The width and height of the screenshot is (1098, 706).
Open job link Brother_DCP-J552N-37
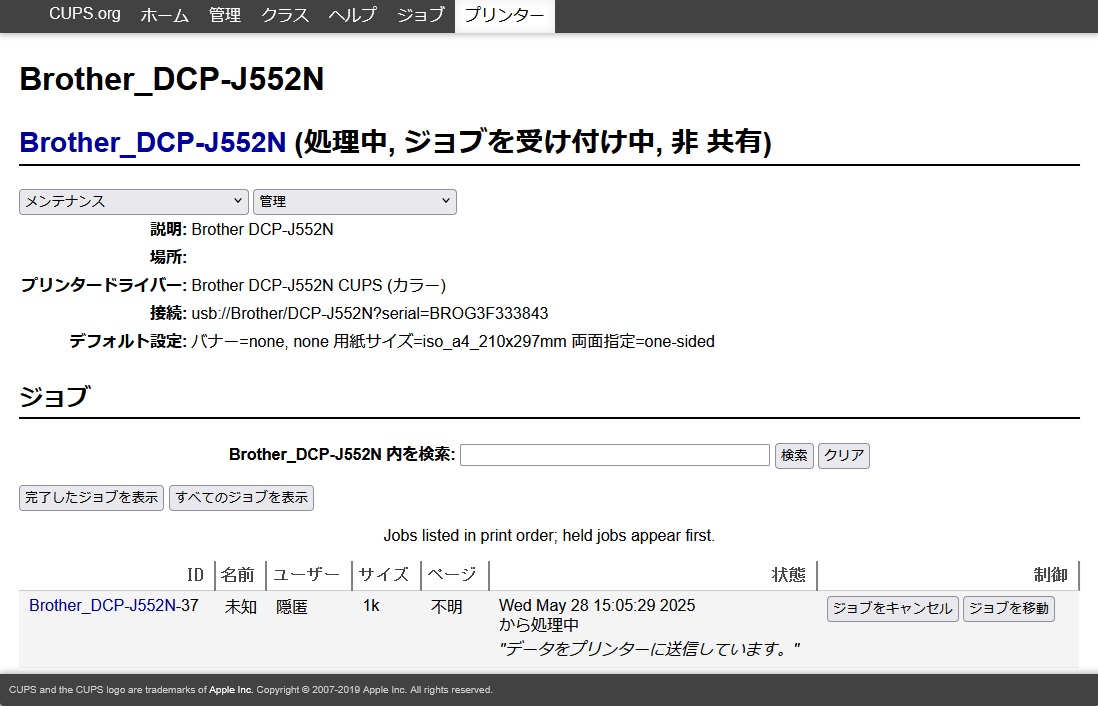coord(113,606)
